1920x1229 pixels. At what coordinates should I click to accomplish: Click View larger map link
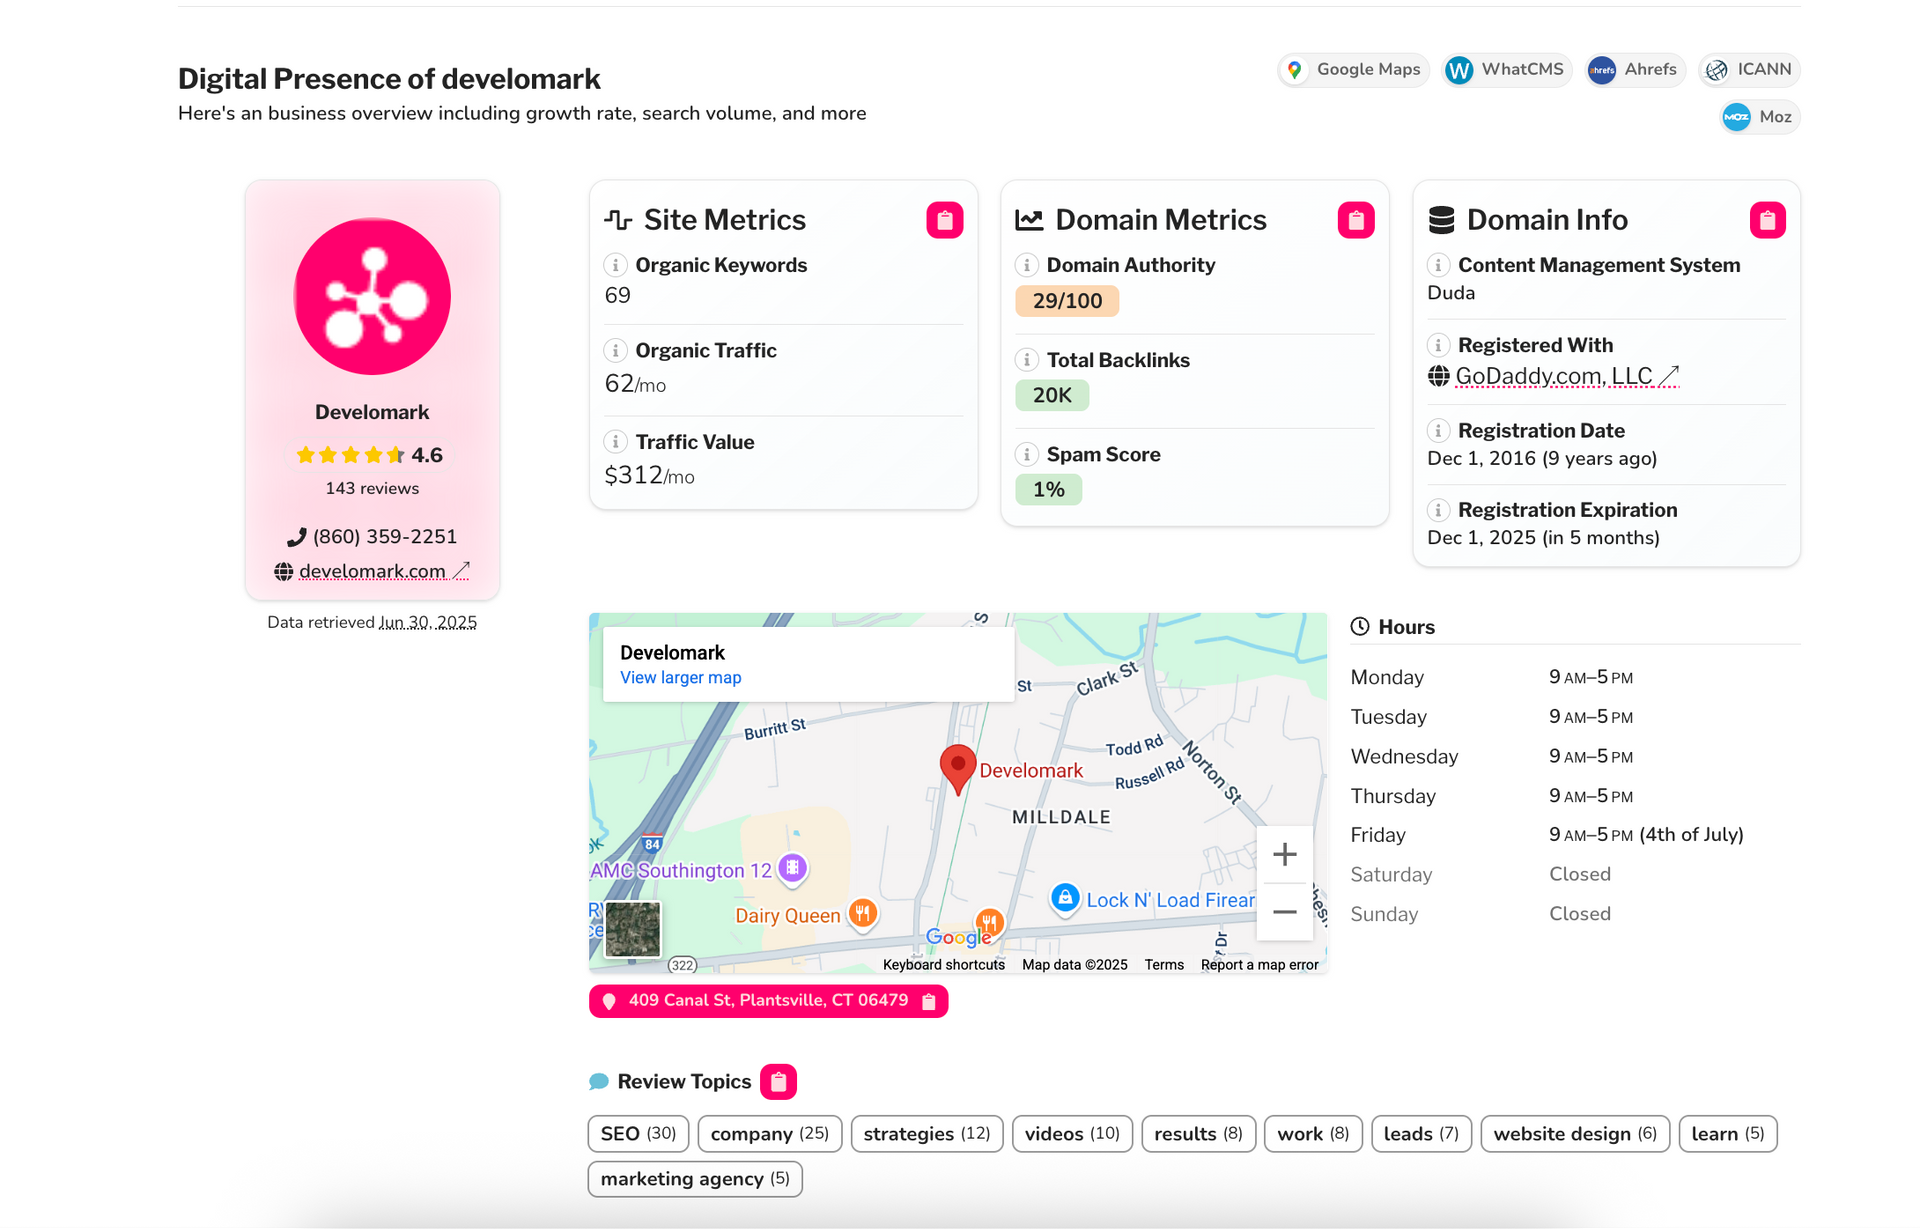[680, 678]
